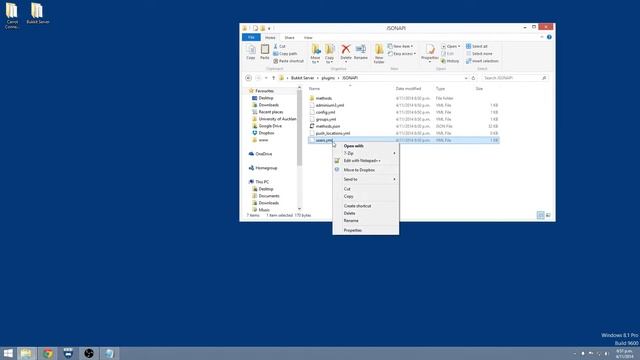Choose Create shortcut in context menu
The image size is (640, 360).
(366, 206)
